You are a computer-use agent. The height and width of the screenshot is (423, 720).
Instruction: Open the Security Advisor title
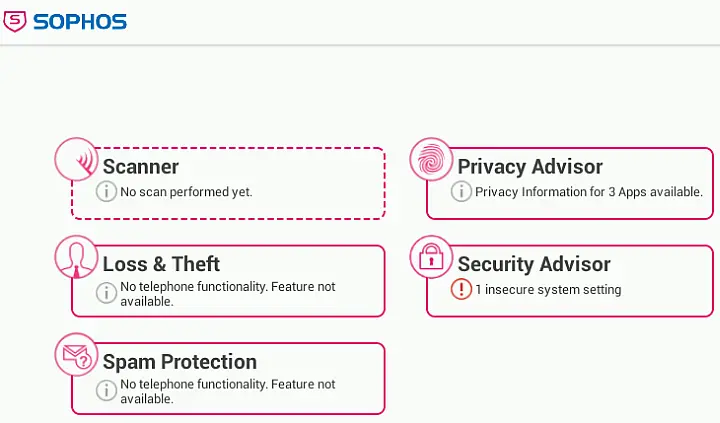534,264
